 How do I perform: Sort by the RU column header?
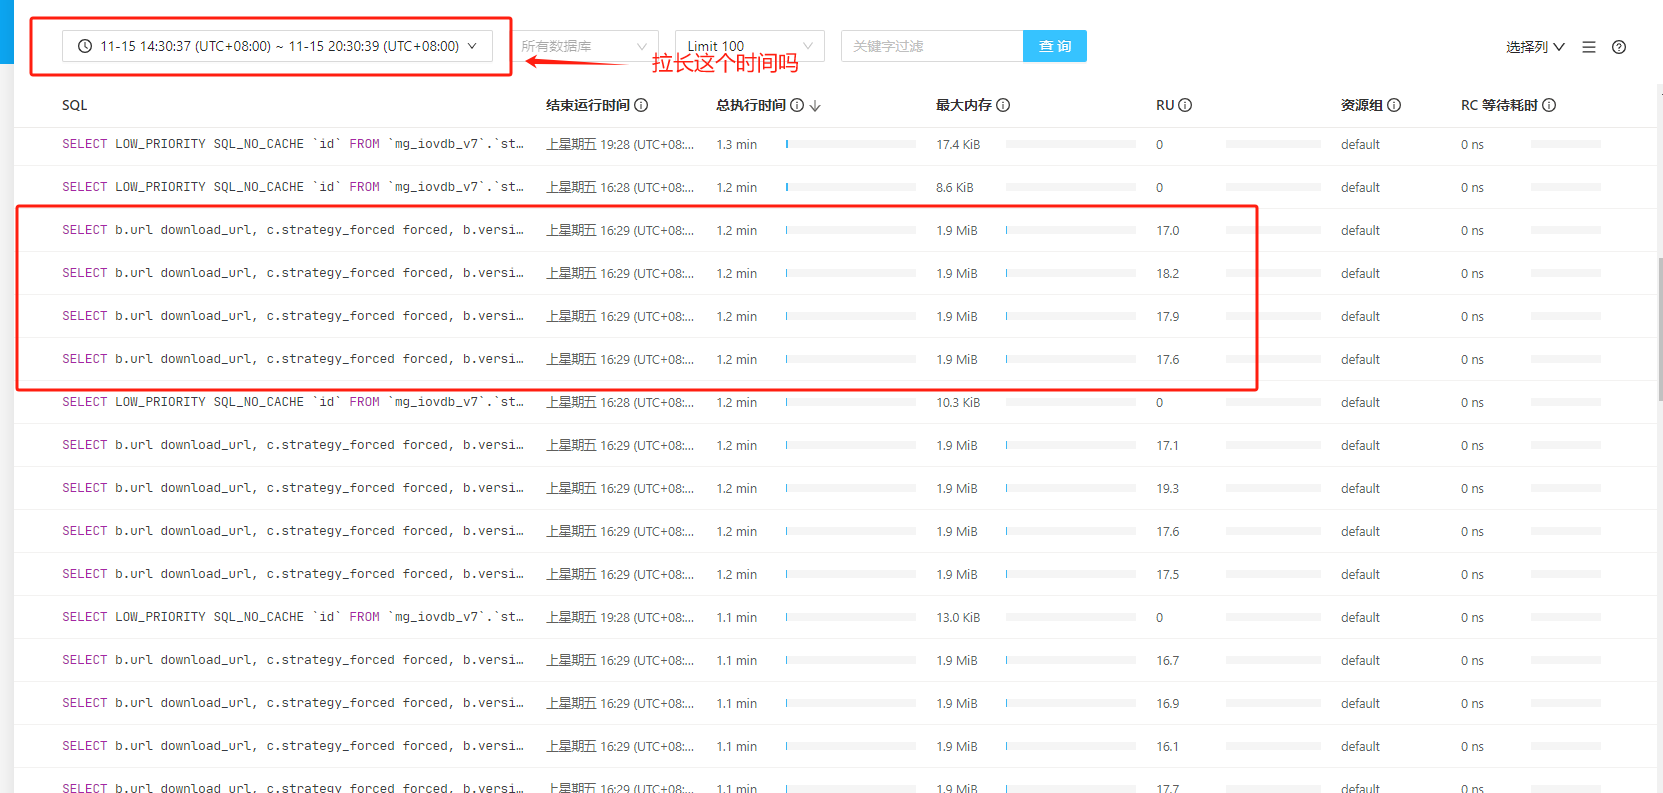point(1165,105)
